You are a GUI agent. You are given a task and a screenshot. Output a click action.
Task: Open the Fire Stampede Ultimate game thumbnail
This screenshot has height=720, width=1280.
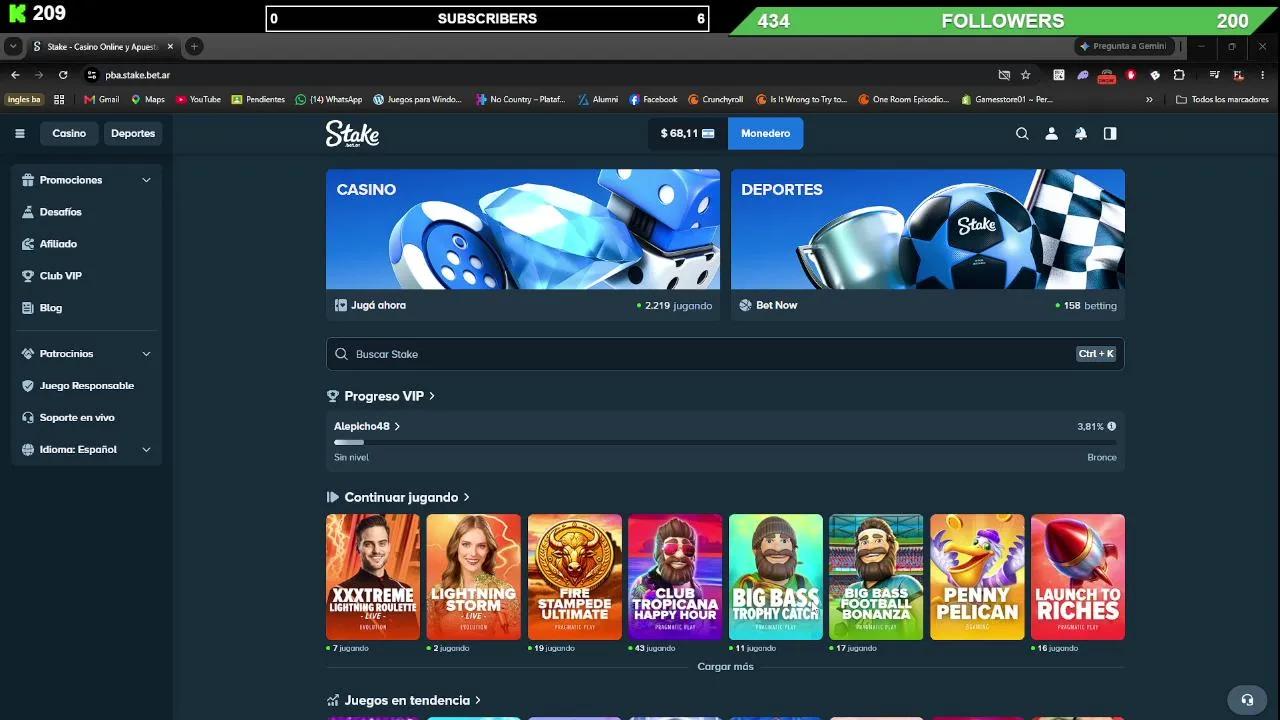click(575, 577)
